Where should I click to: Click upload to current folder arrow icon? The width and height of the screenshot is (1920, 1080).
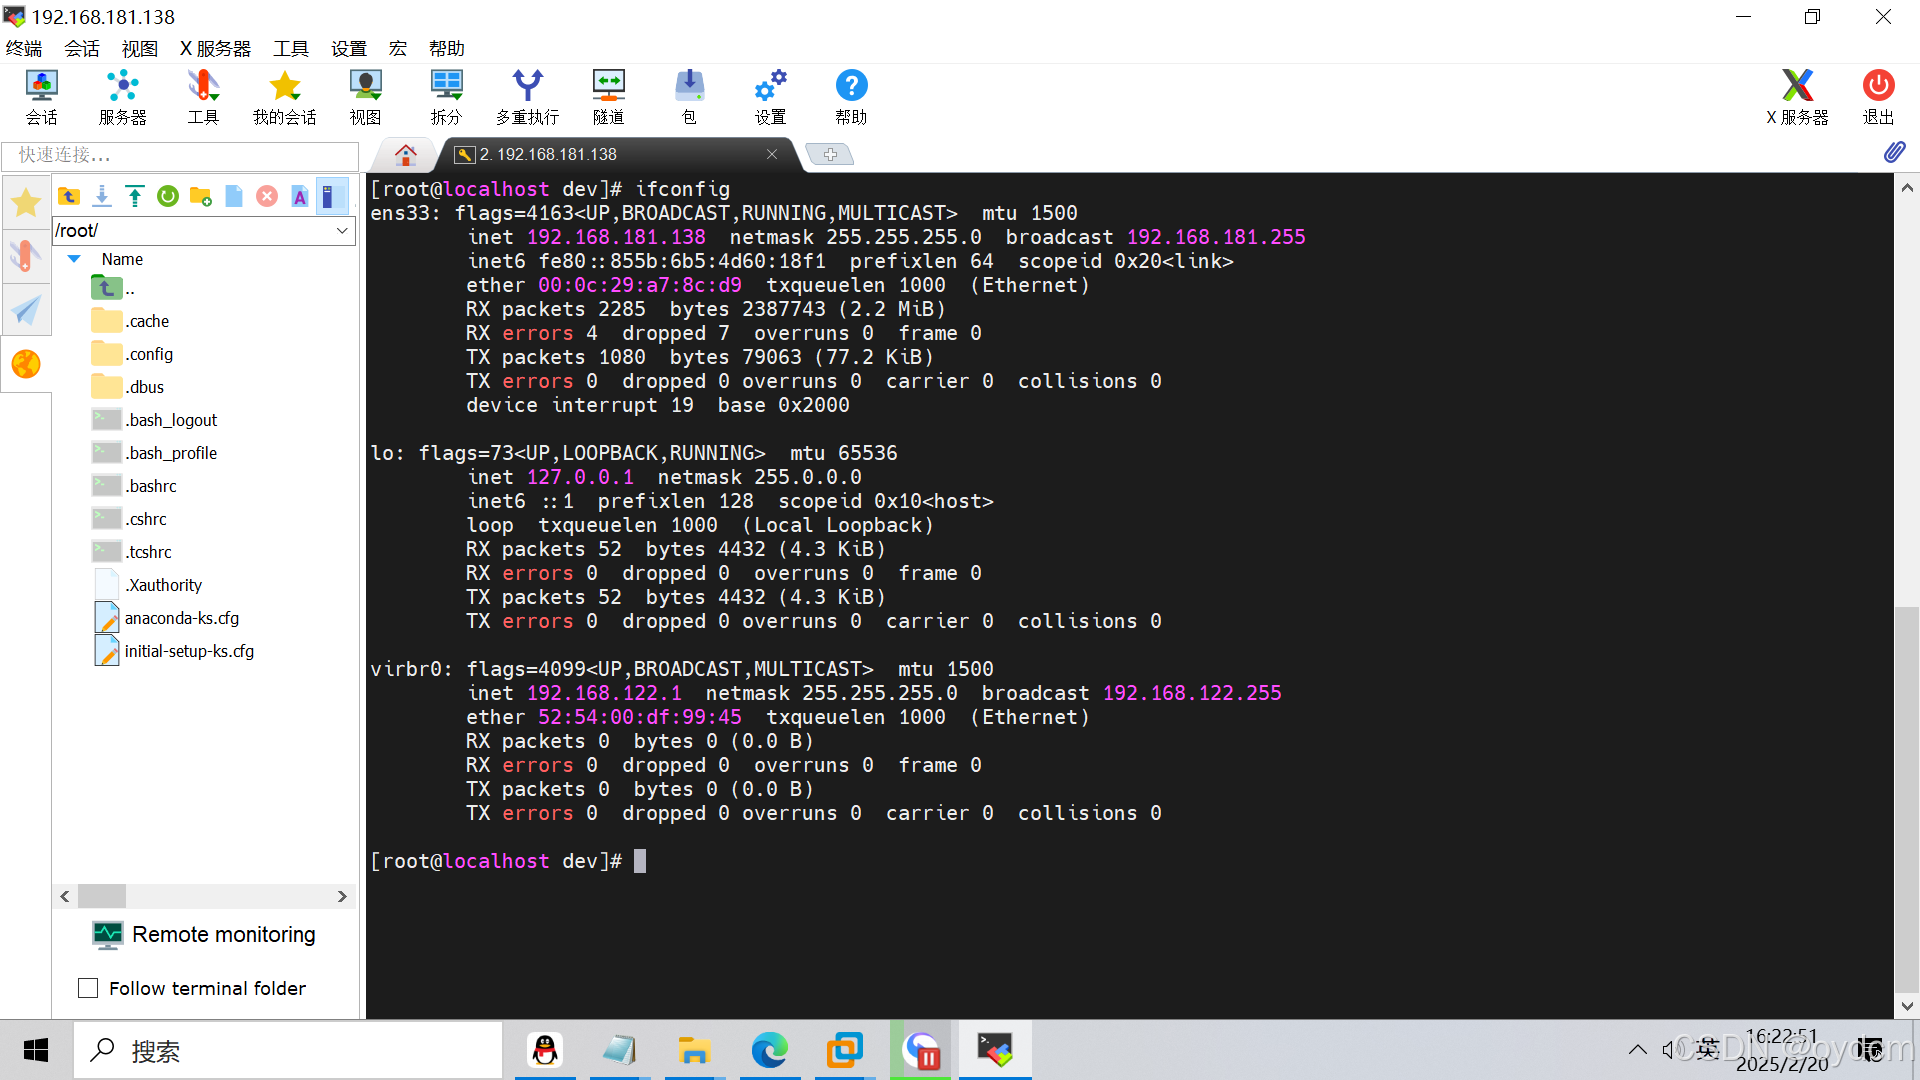(135, 196)
